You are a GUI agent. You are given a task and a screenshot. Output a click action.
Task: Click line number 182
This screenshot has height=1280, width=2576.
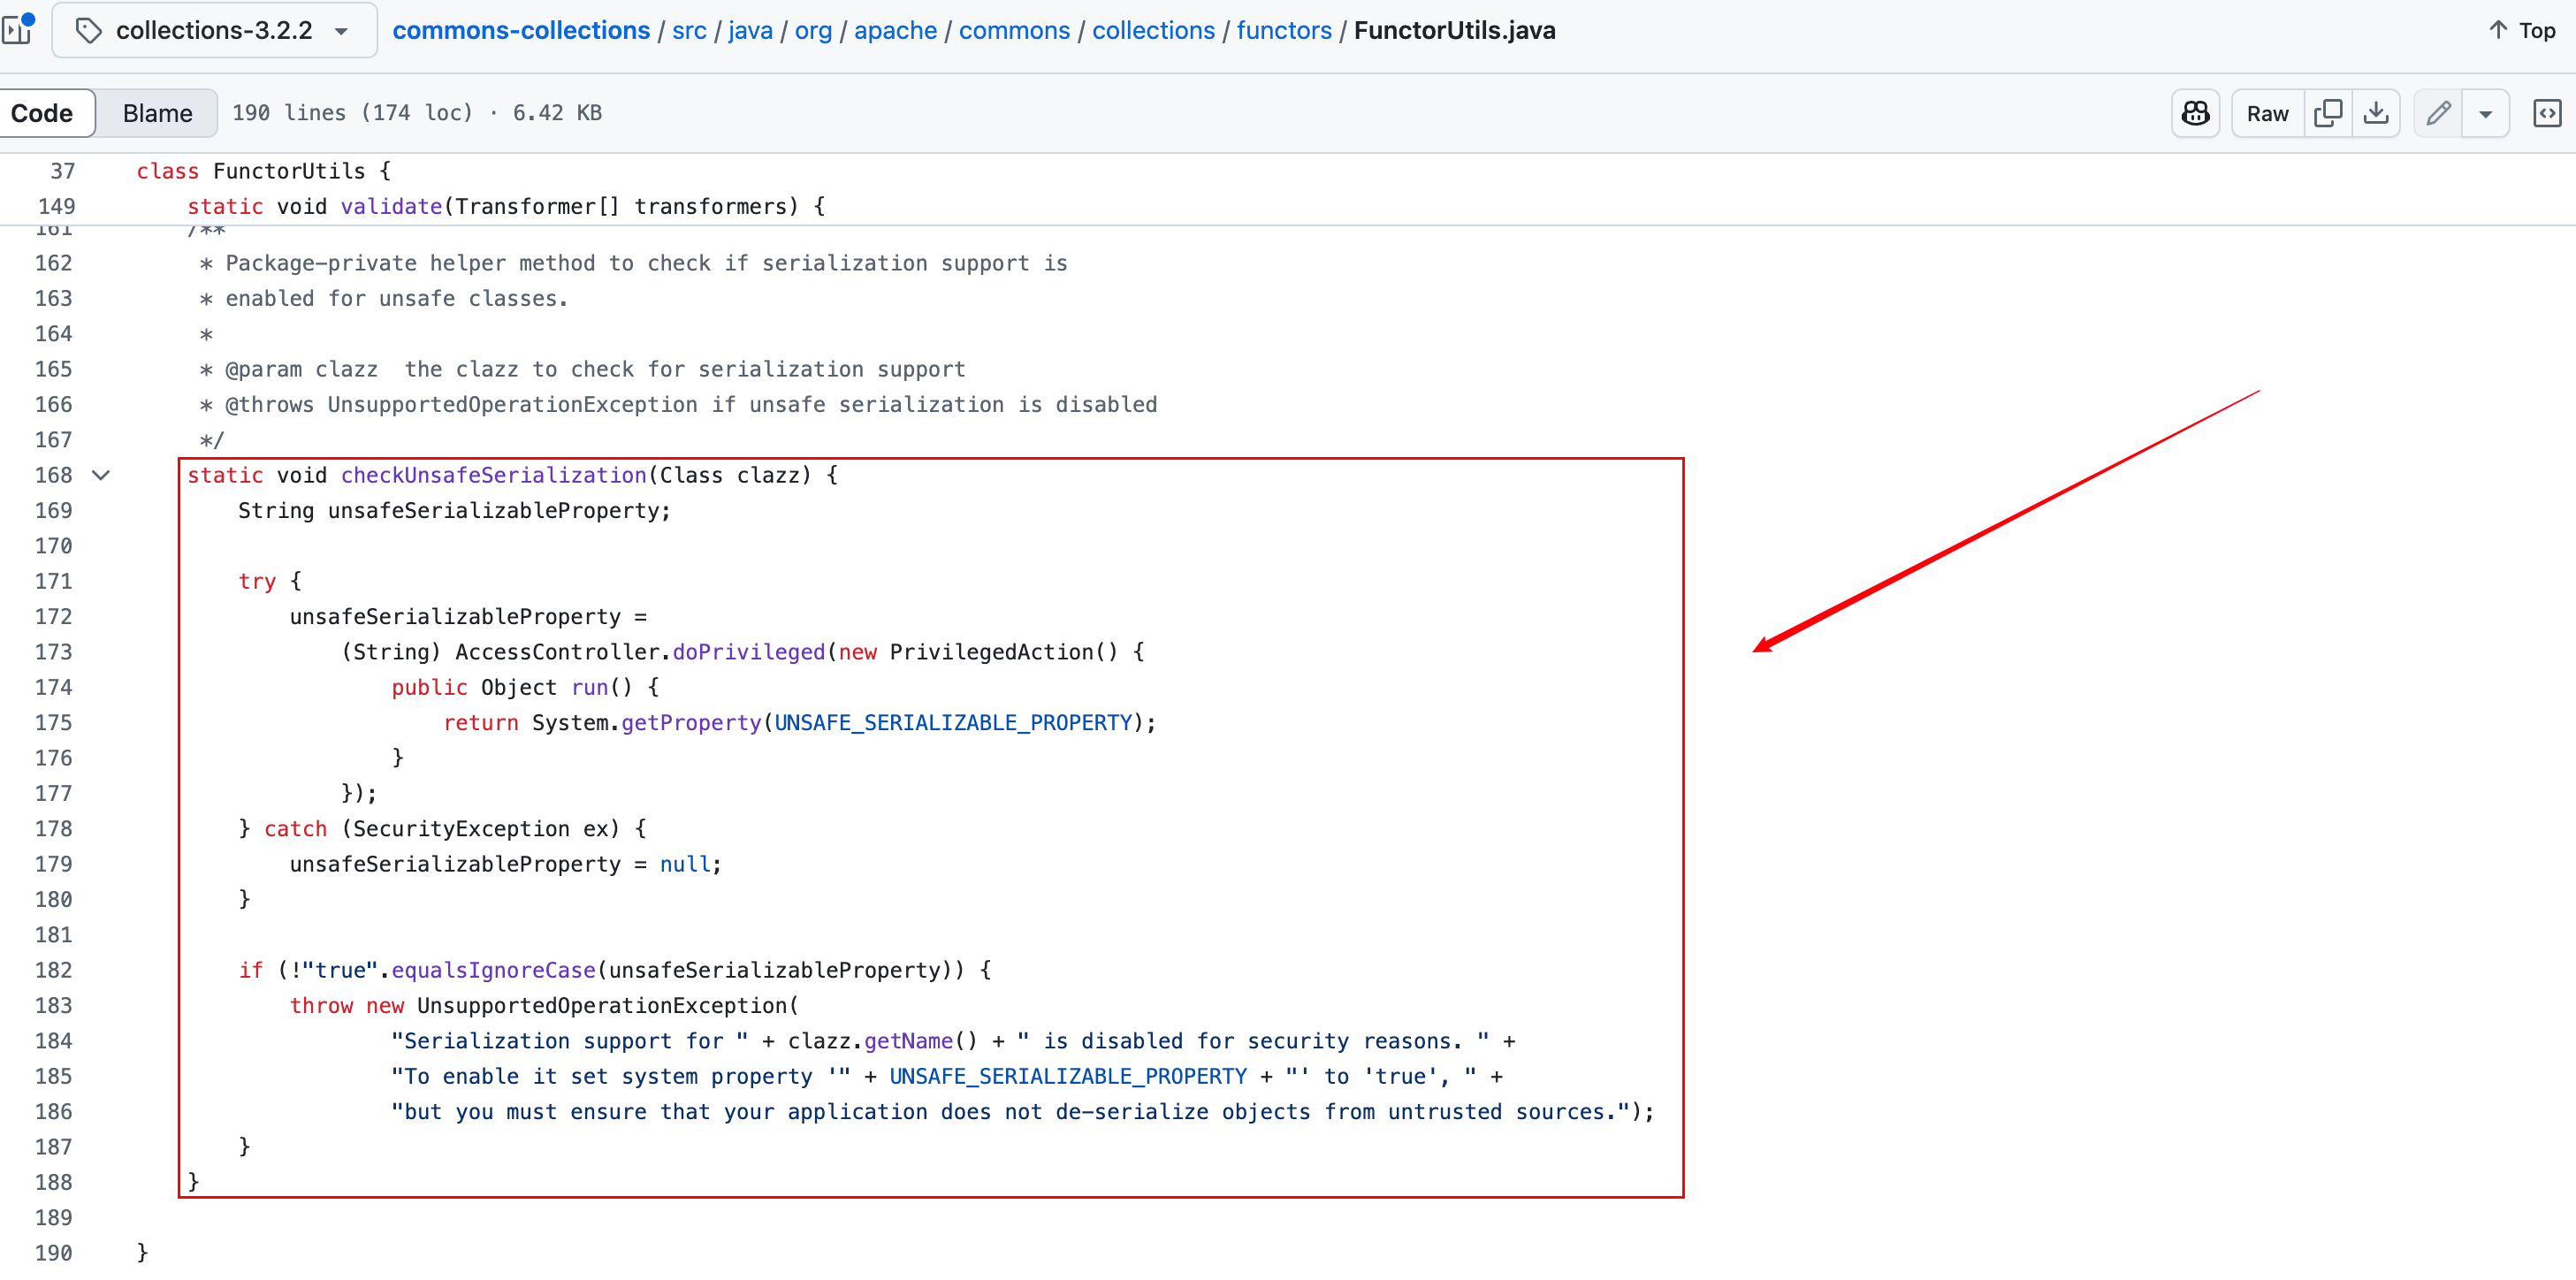tap(54, 970)
